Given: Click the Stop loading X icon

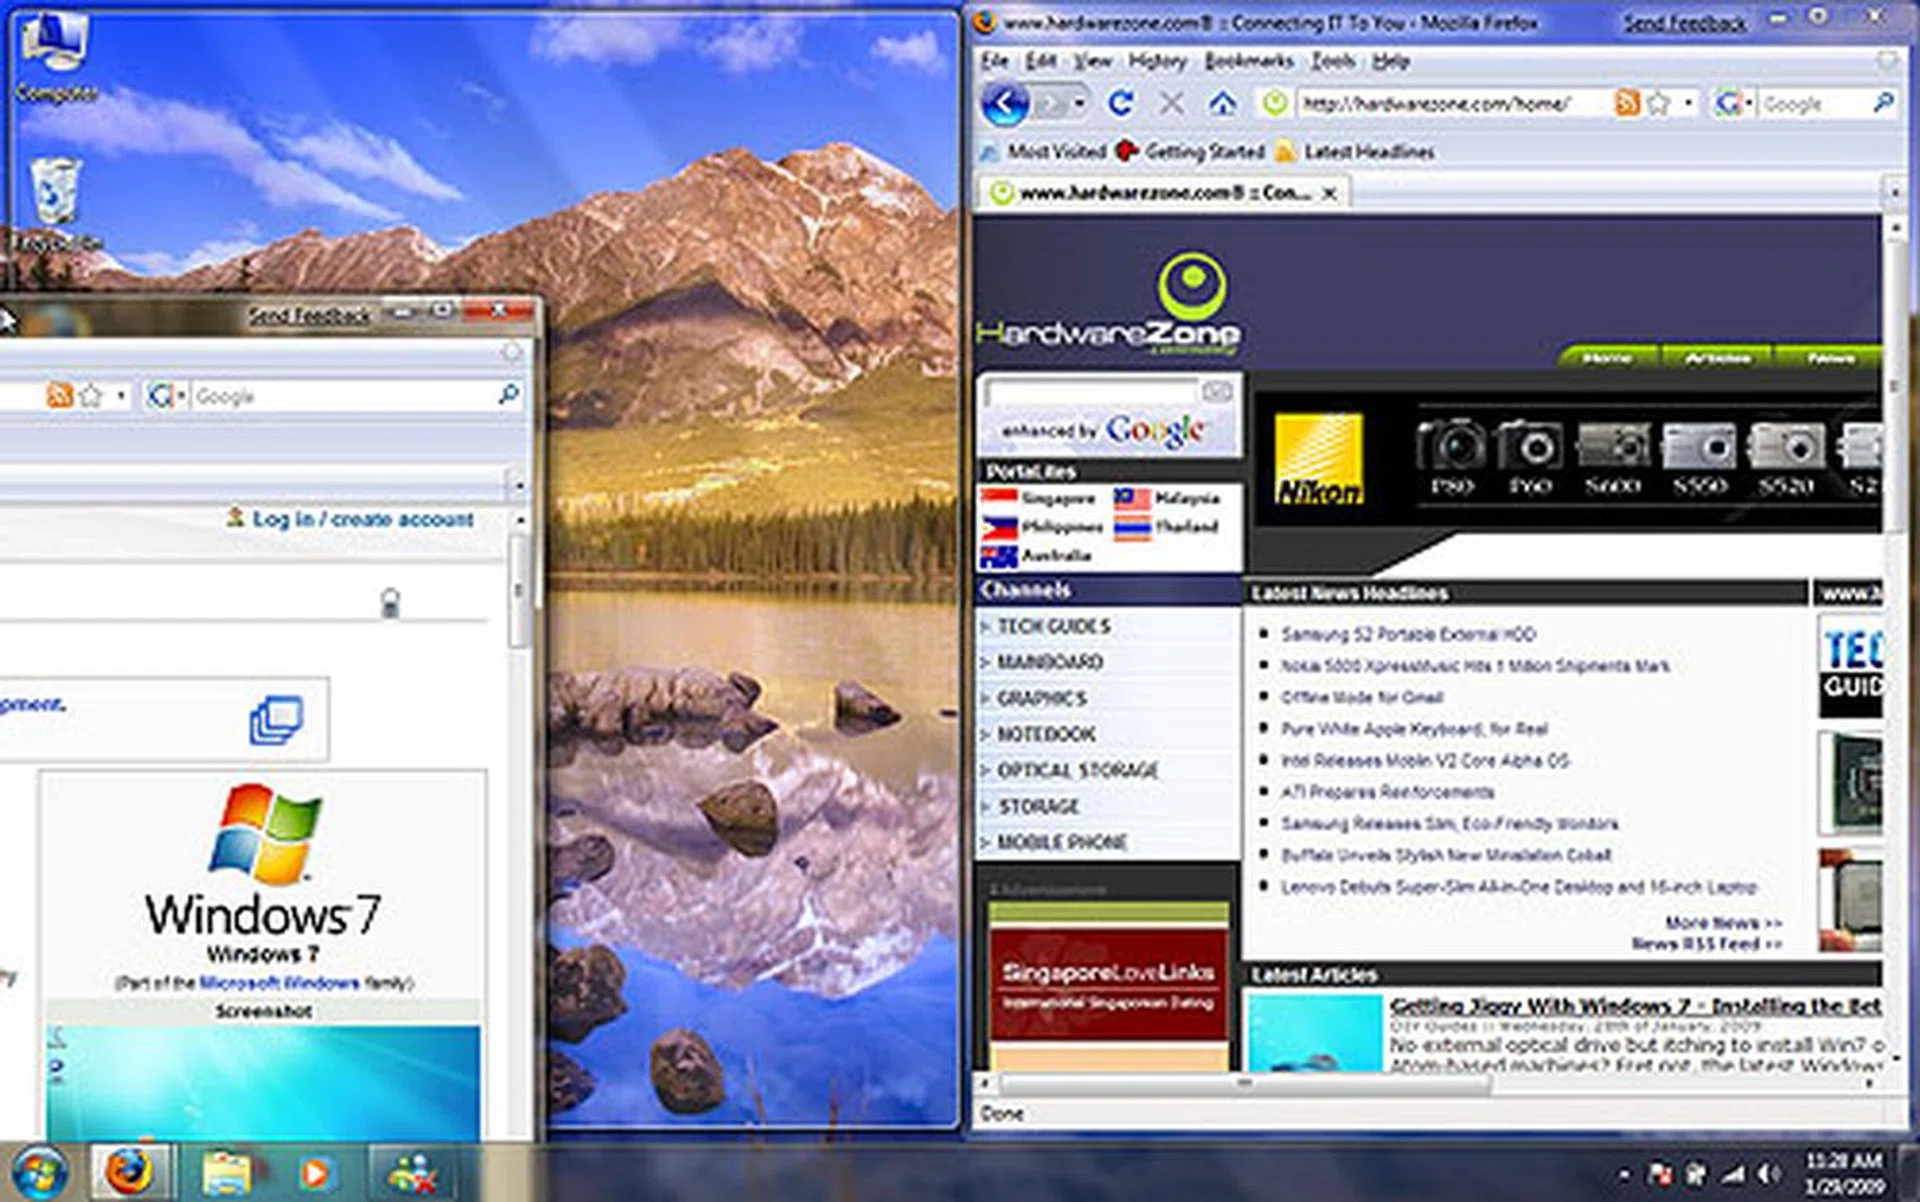Looking at the screenshot, I should coord(1172,103).
